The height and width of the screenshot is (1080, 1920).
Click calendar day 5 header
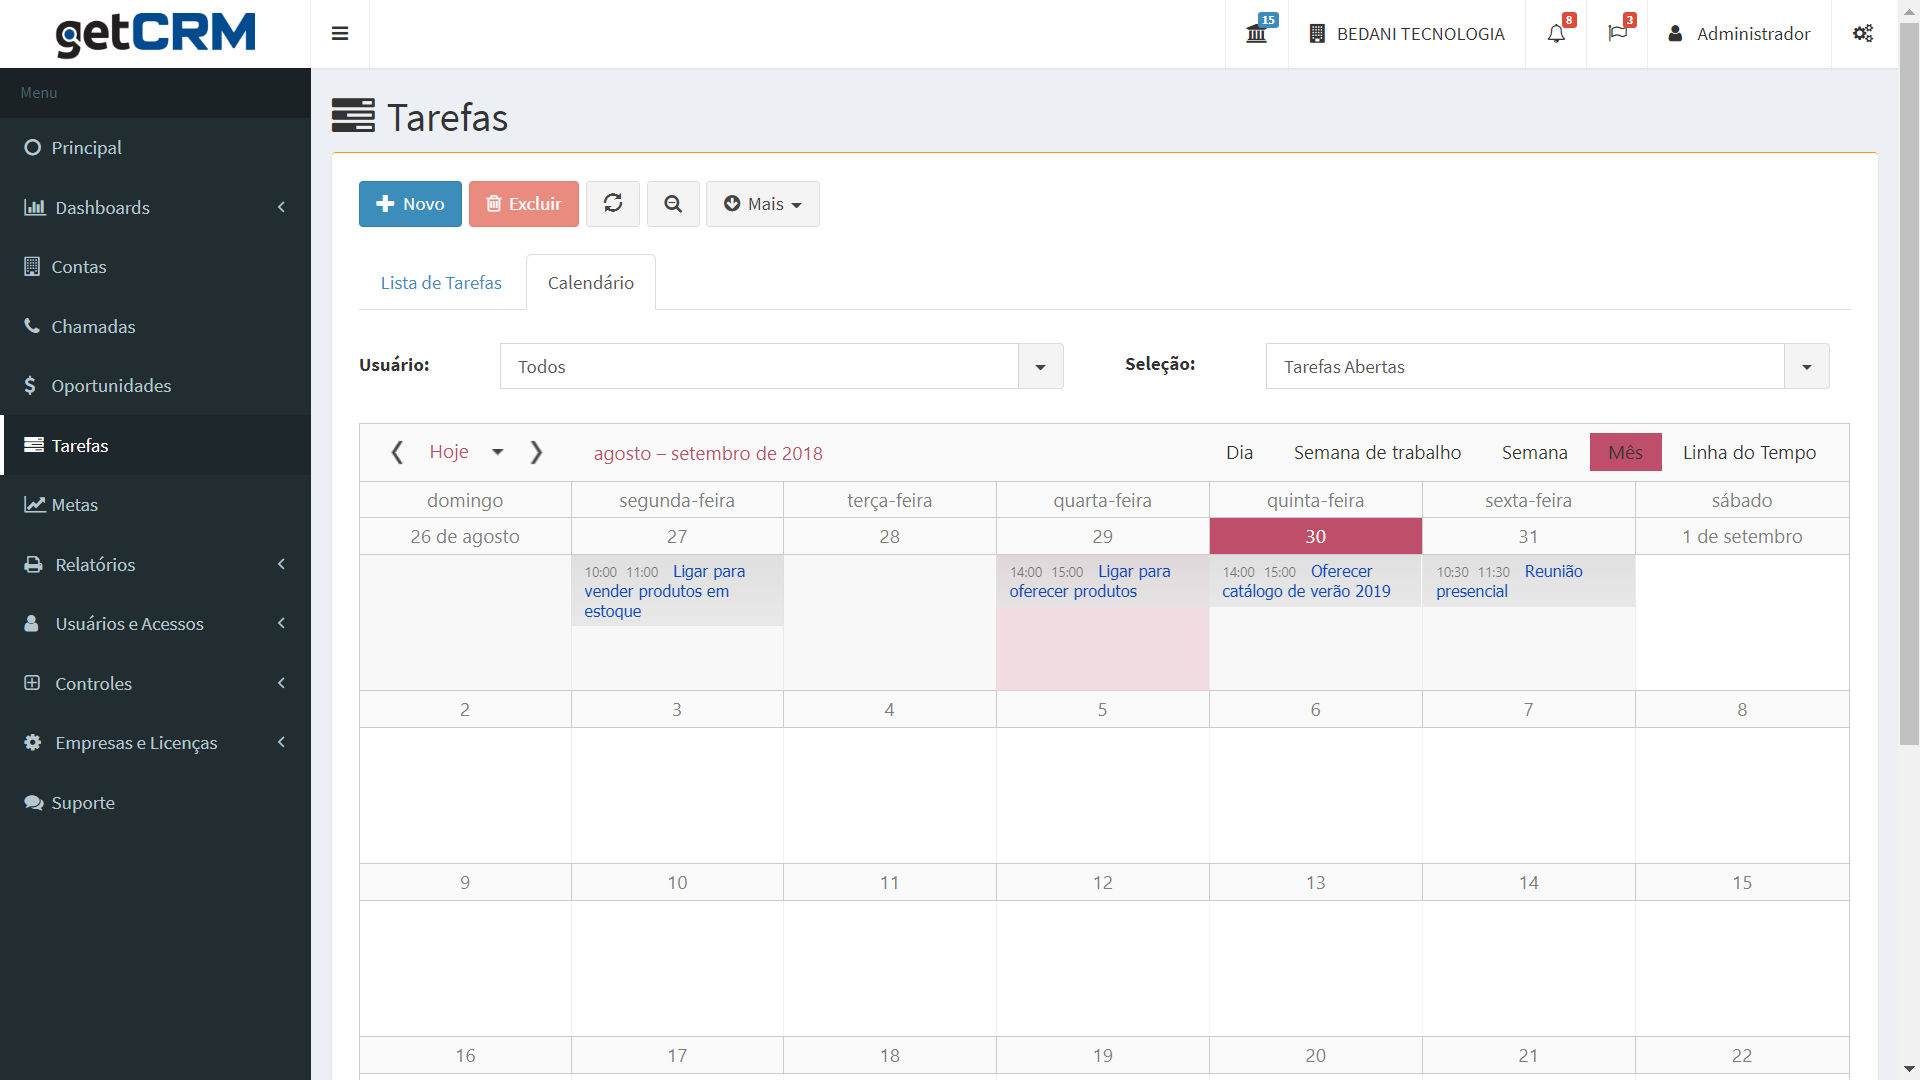coord(1102,710)
